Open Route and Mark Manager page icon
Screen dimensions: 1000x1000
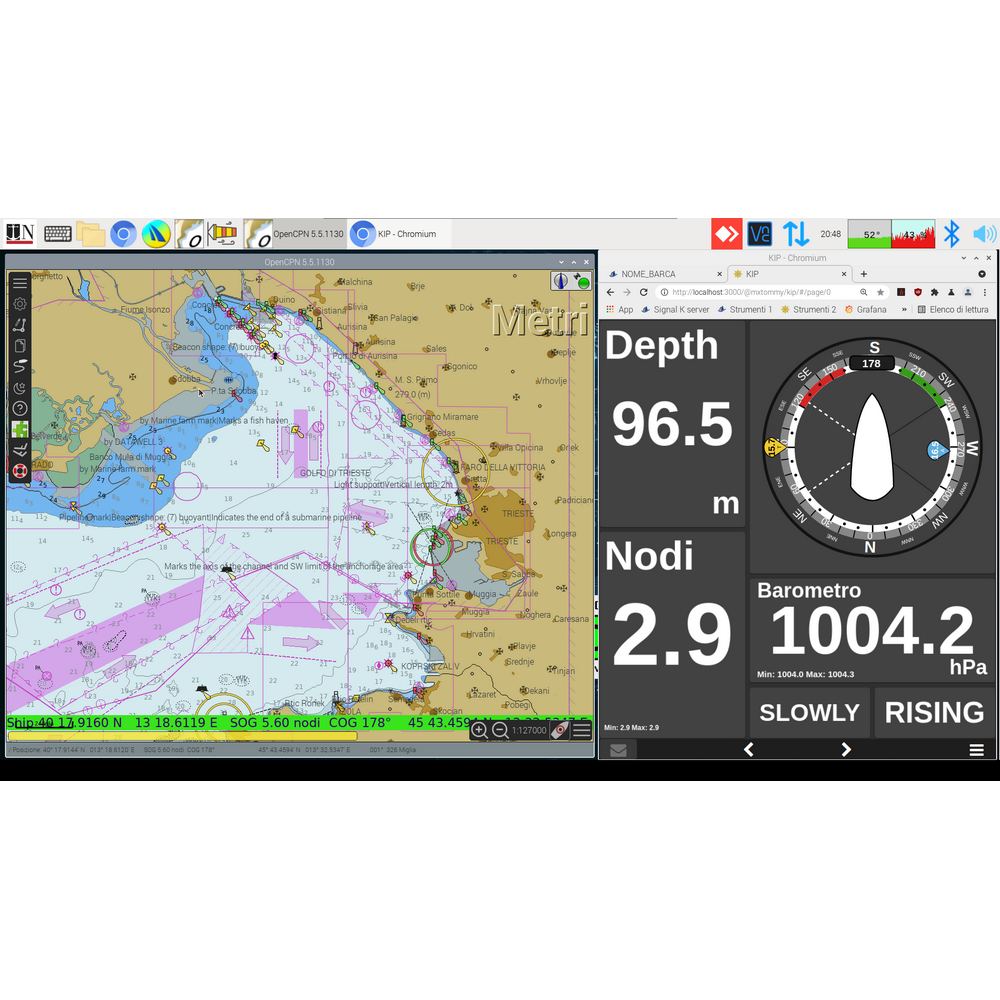coord(20,346)
